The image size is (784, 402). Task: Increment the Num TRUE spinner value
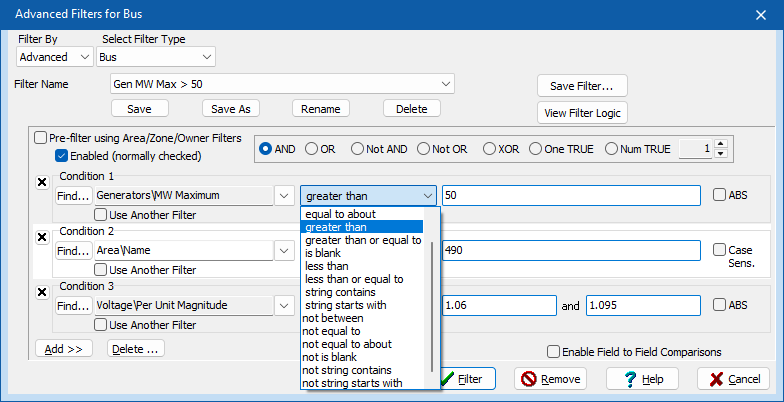(720, 143)
